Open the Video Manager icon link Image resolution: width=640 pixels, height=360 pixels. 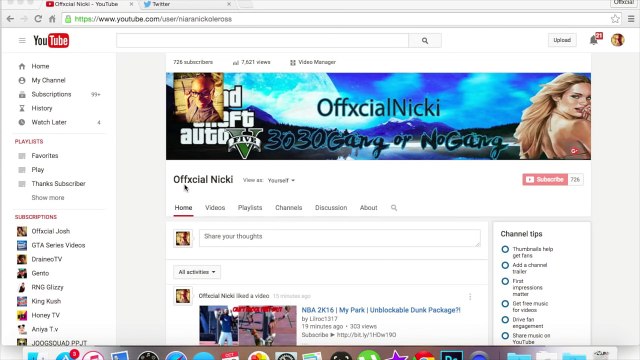point(293,62)
